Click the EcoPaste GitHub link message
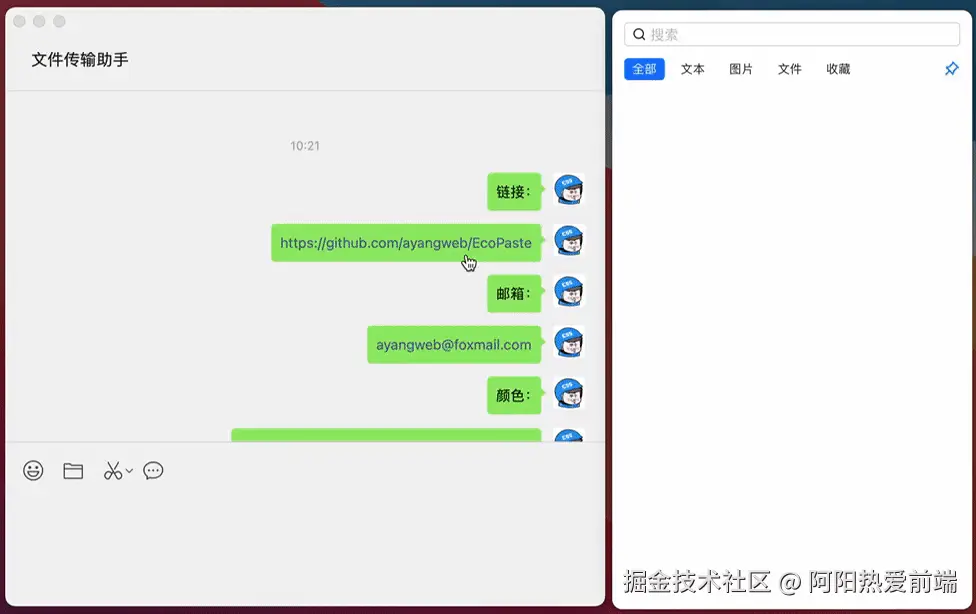 pyautogui.click(x=405, y=241)
